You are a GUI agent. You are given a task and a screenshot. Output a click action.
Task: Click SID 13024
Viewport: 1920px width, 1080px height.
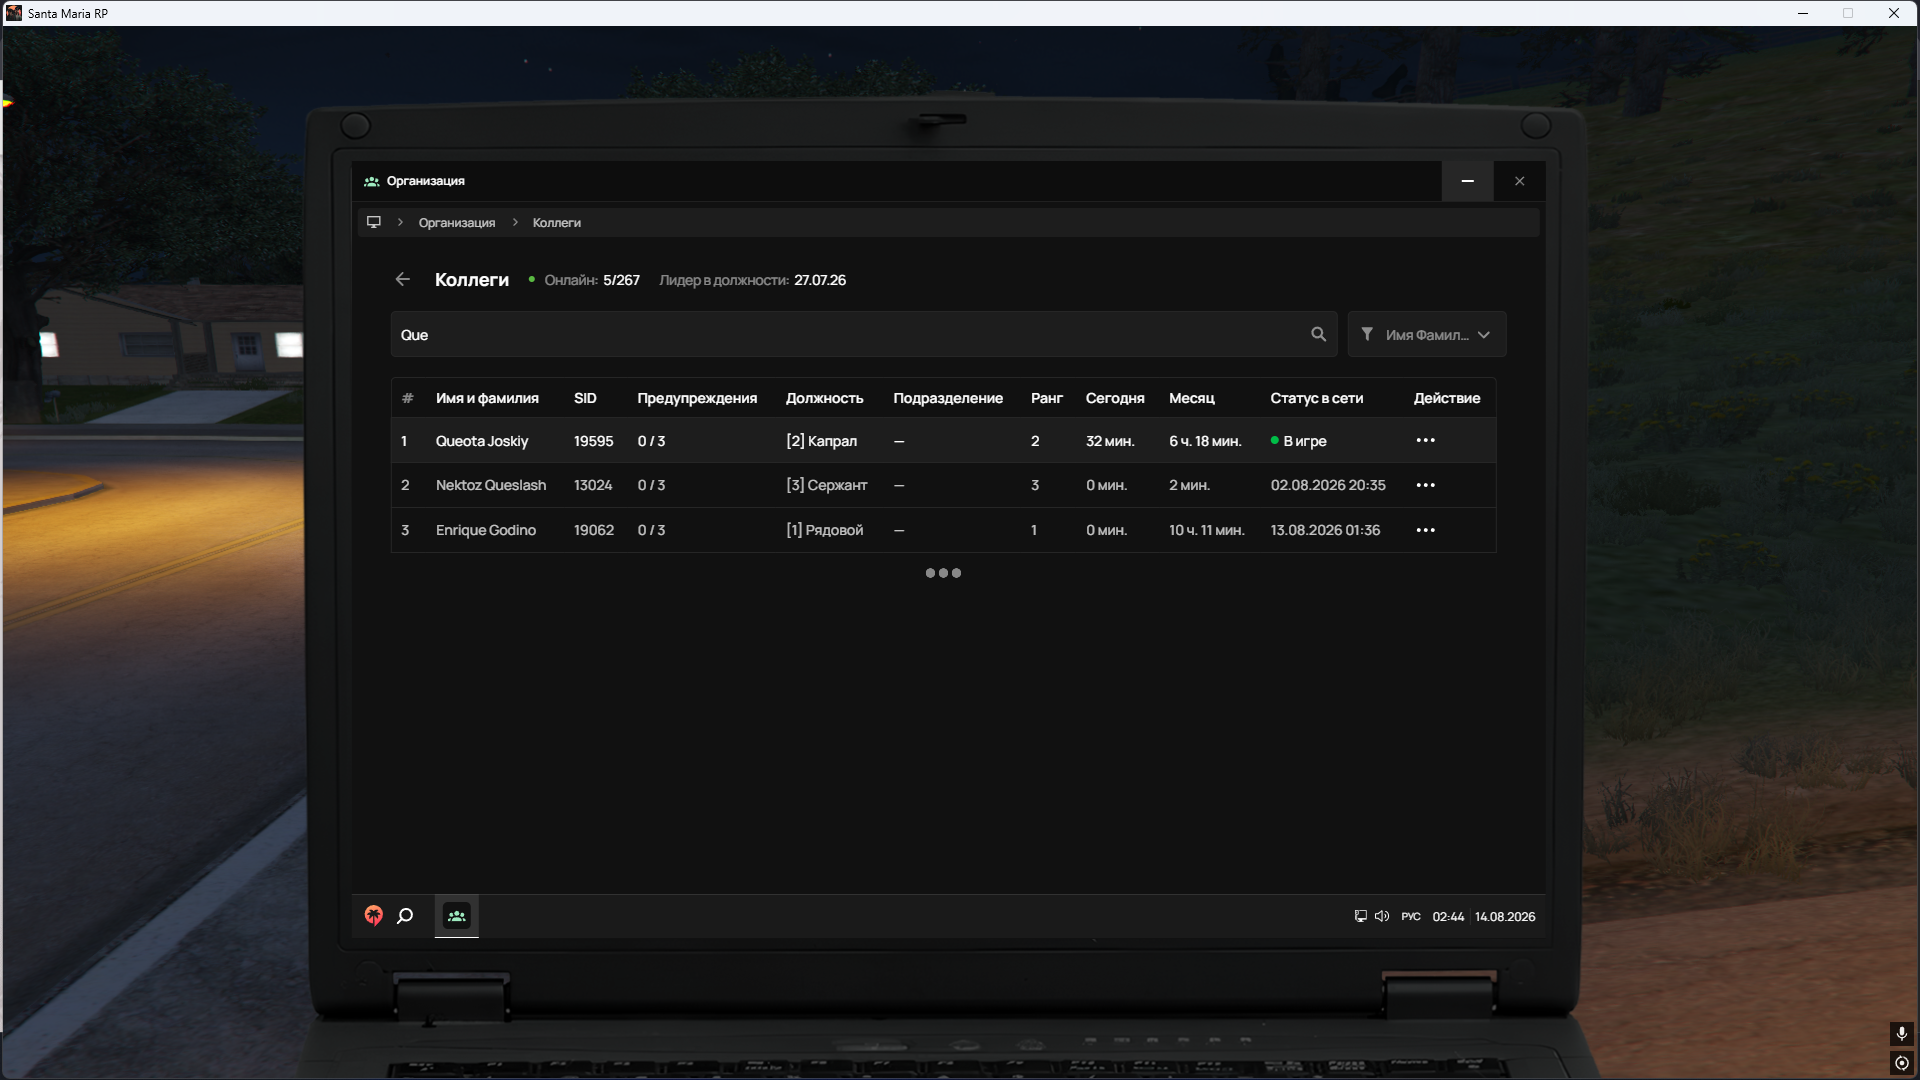593,485
